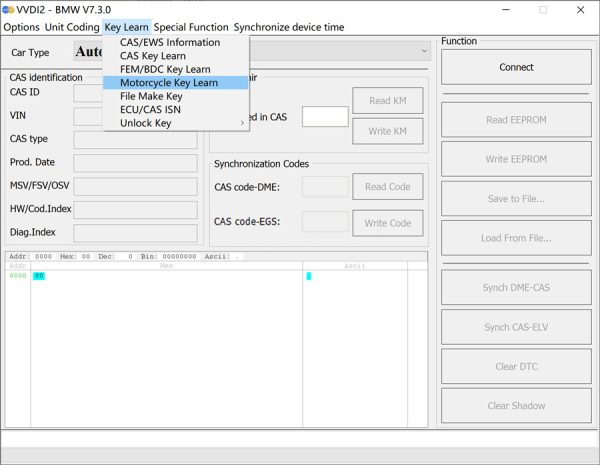600x465 pixels.
Task: Click File Make Key menu item
Action: [x=151, y=96]
